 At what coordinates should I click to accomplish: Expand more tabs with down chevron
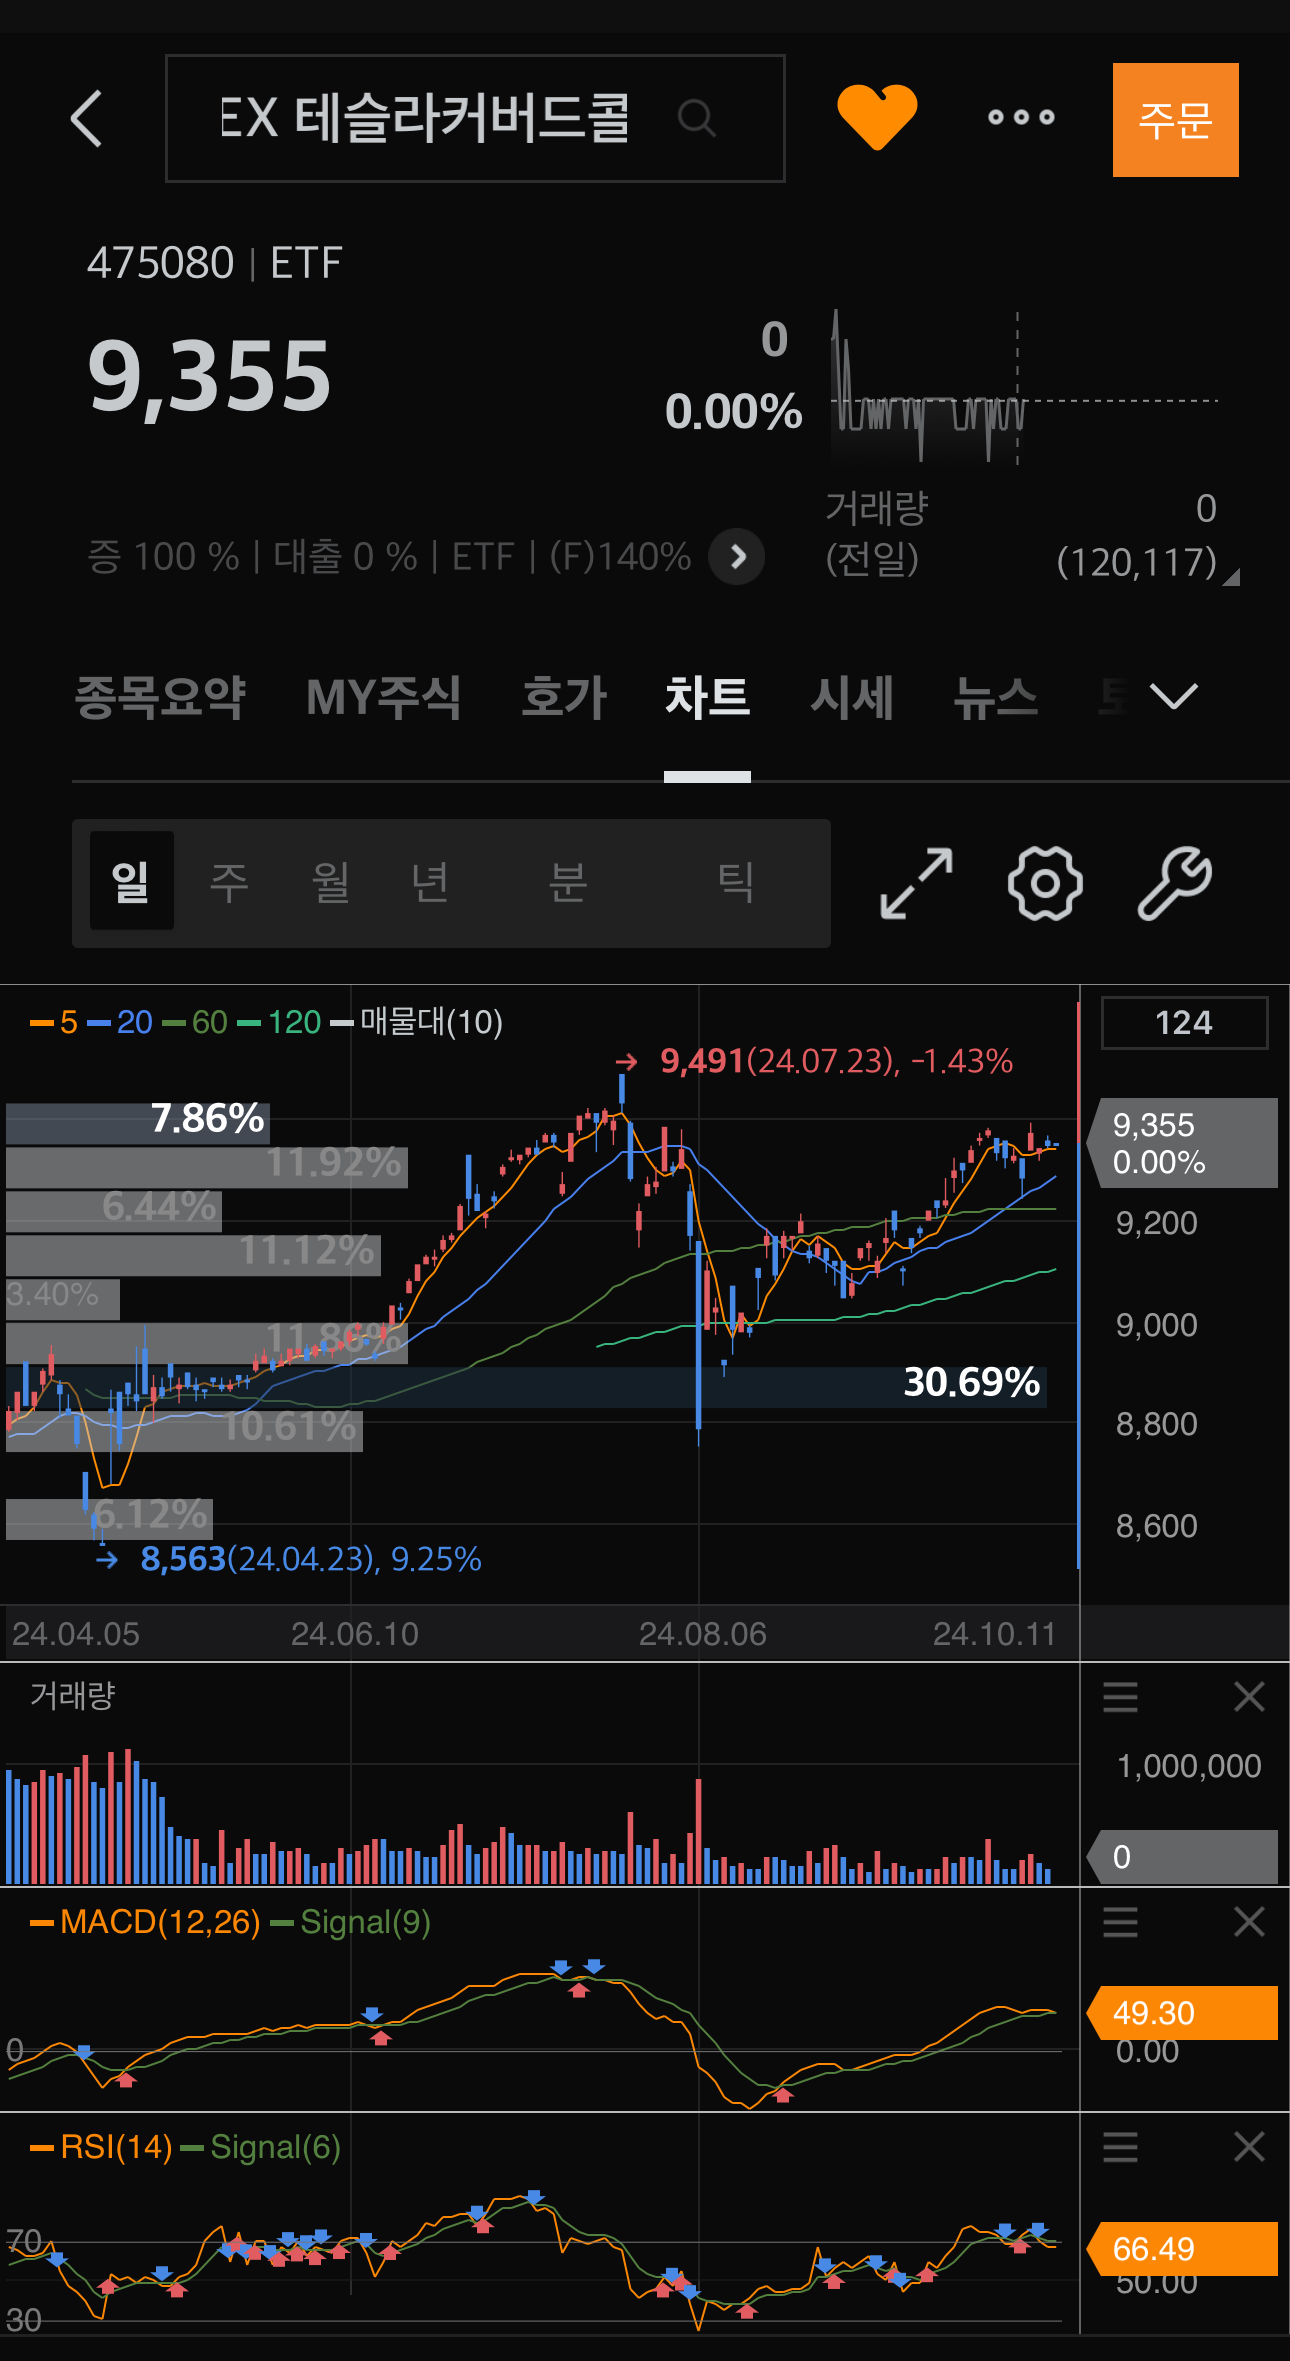[1174, 696]
